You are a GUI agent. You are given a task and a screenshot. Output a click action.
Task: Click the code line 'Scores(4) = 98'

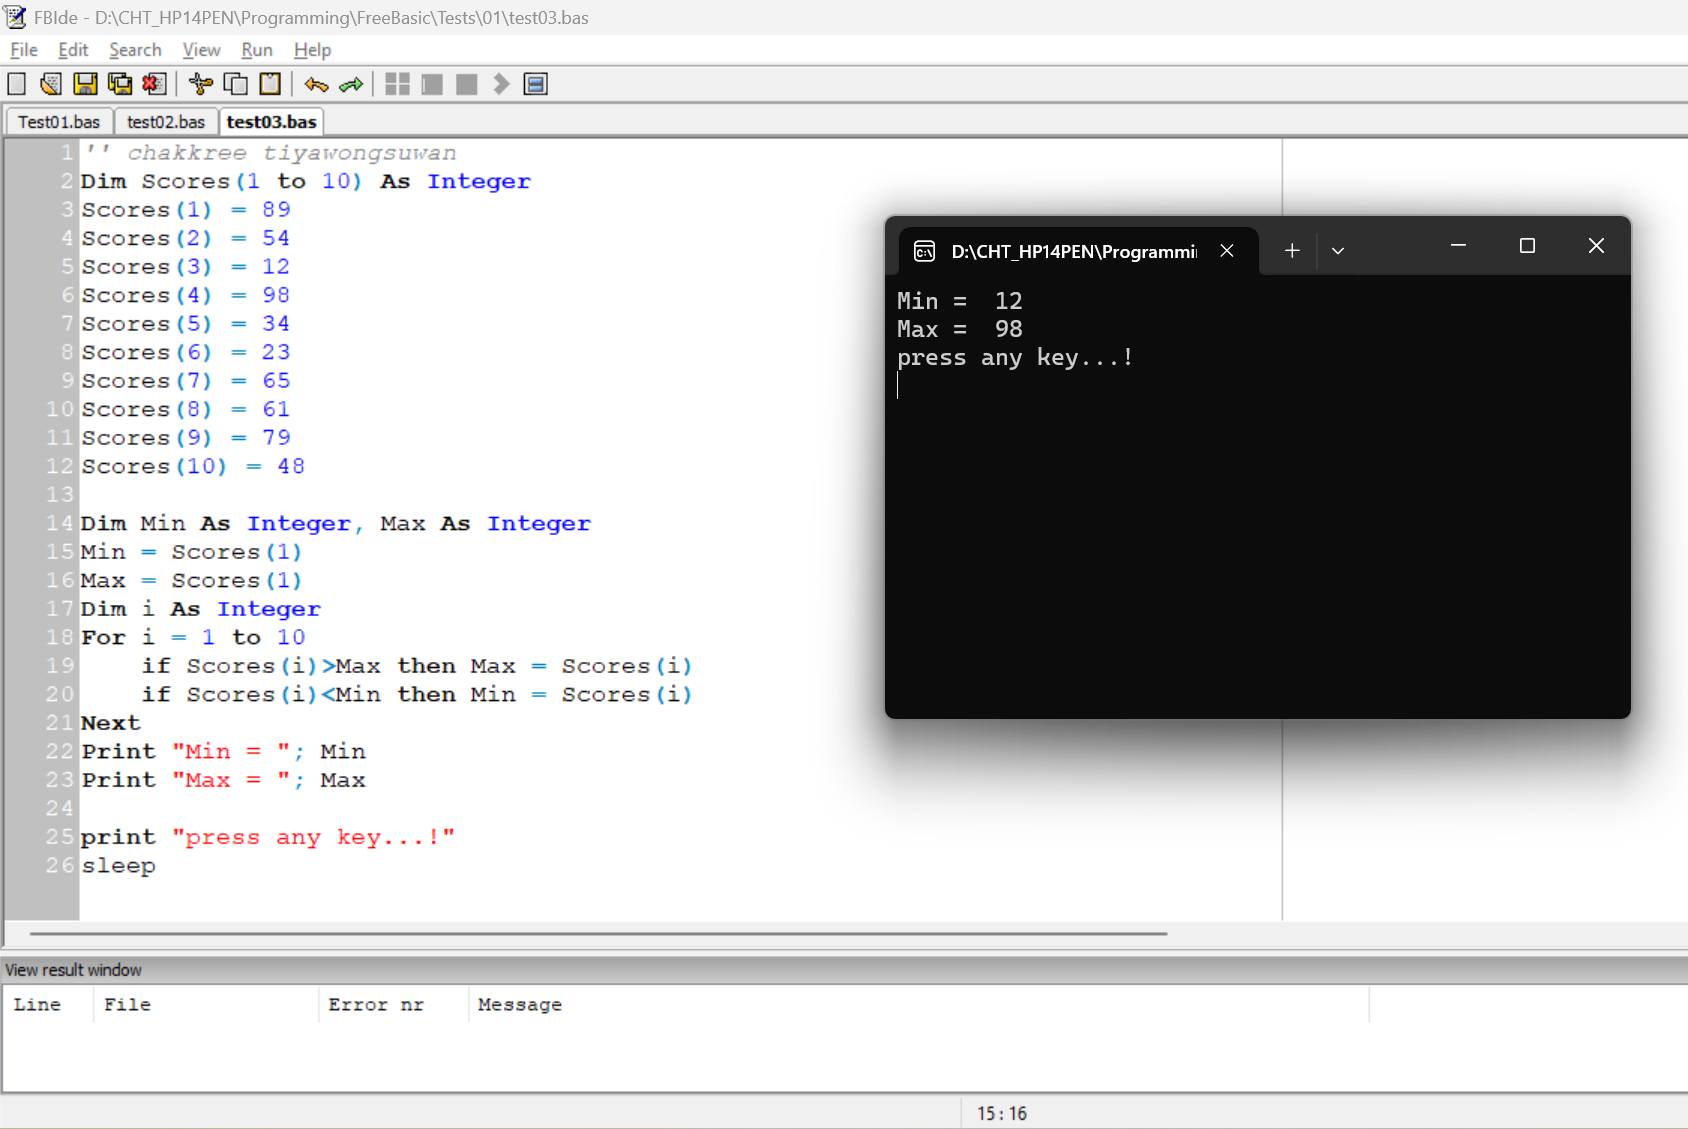point(186,296)
